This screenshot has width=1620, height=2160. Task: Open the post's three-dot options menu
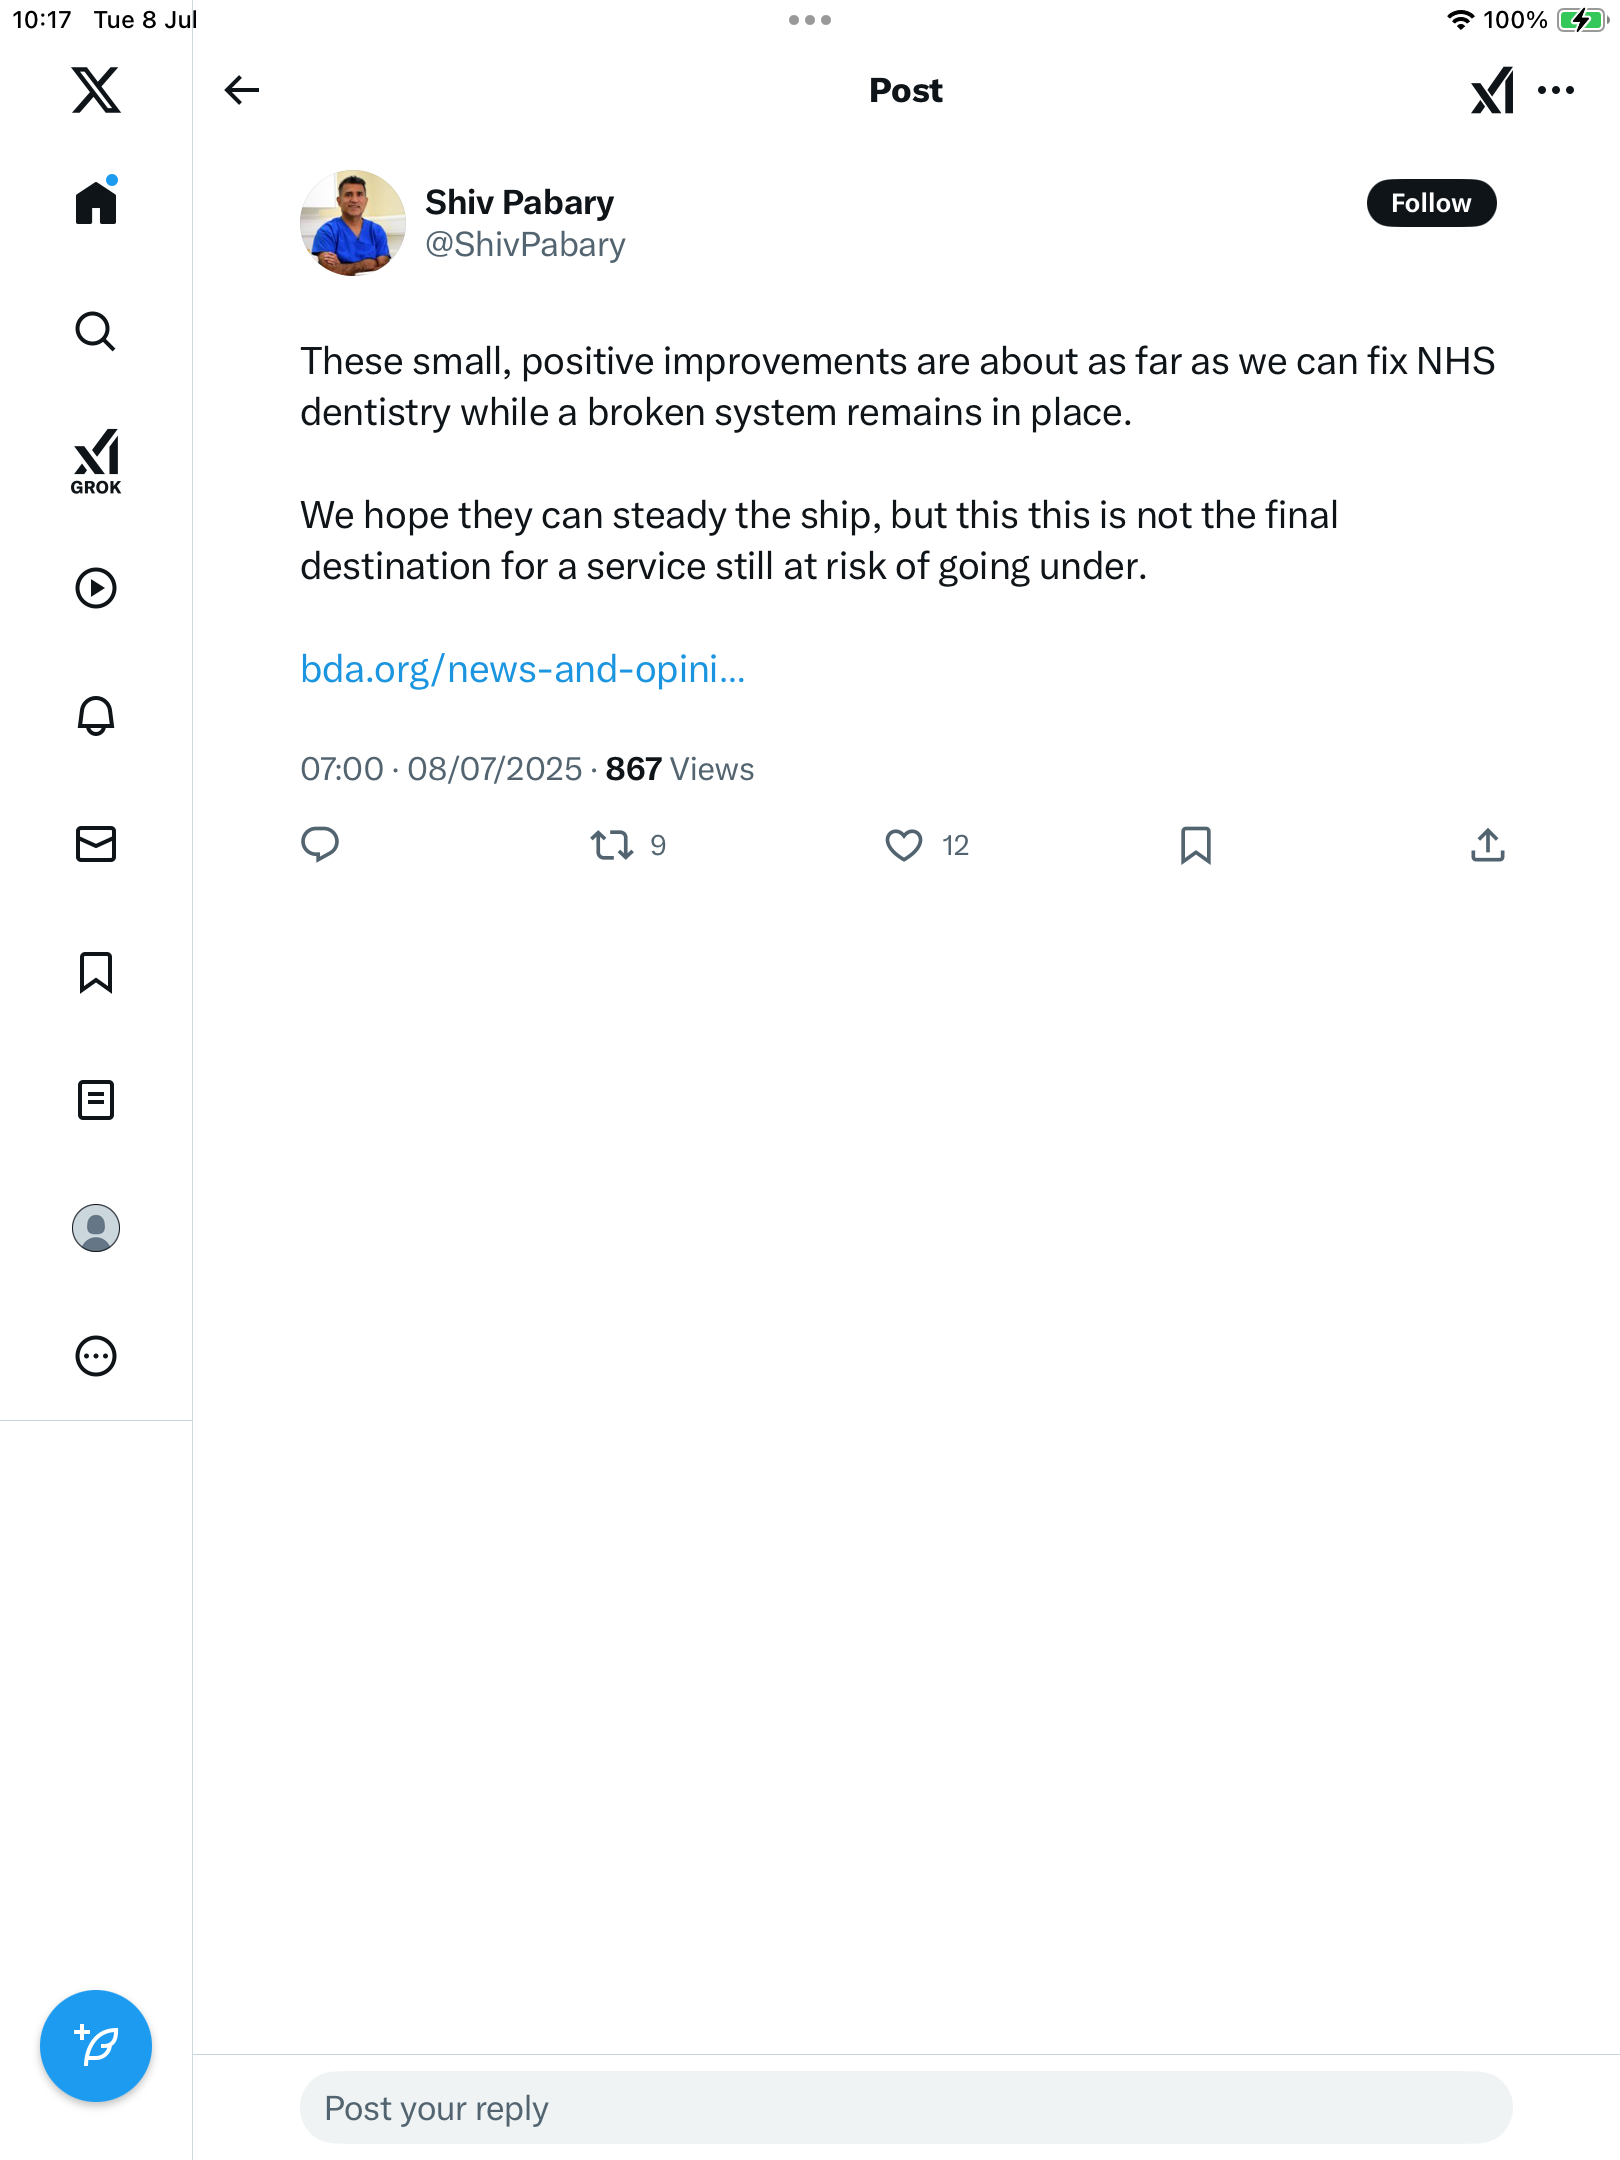pyautogui.click(x=1556, y=90)
